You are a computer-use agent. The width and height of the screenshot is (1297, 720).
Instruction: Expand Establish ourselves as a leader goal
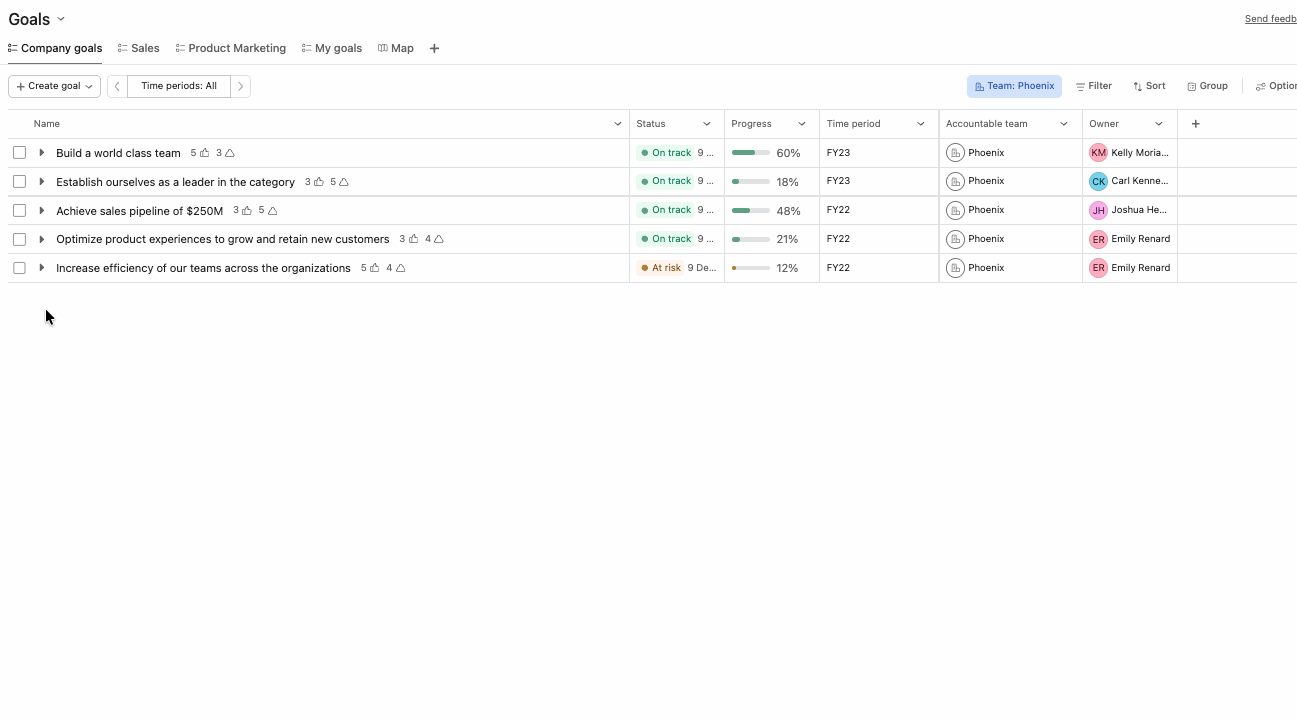pos(41,182)
